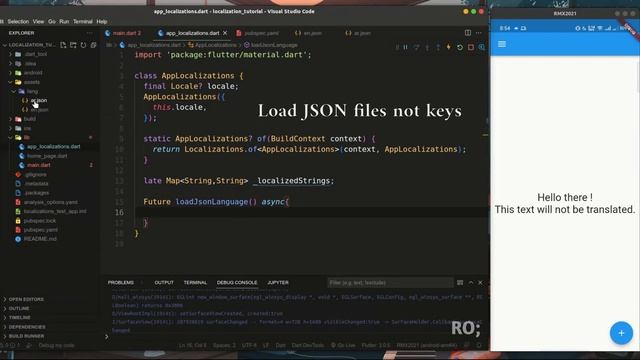Screen dimensions: 640x360
Task: Show the Problems panel tab
Action: 121,282
